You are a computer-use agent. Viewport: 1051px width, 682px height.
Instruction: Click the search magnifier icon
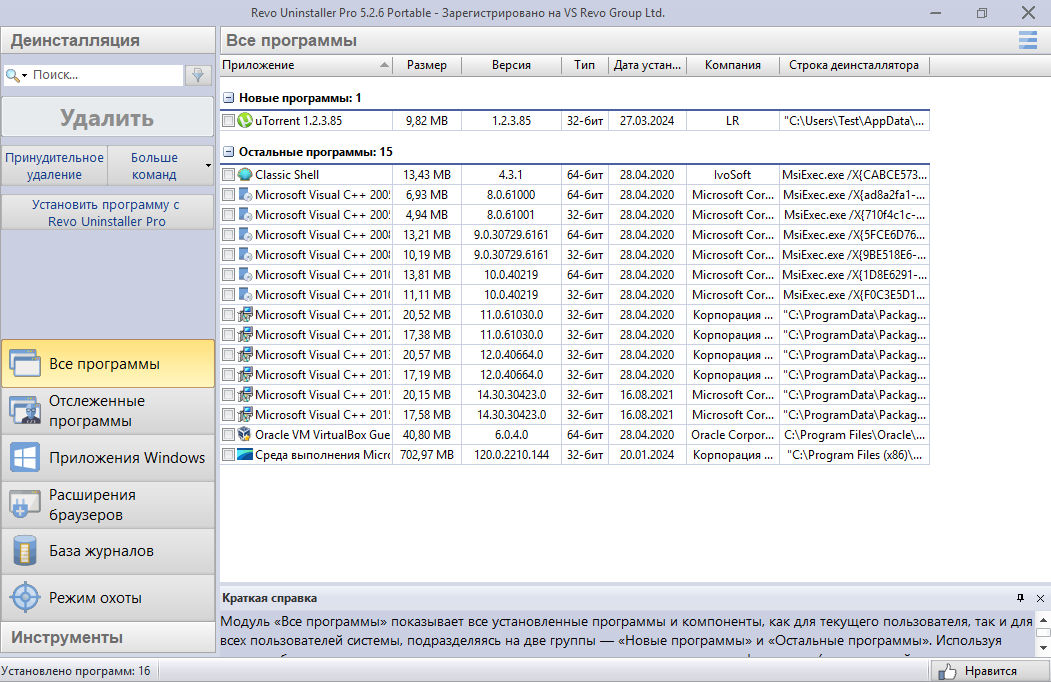point(11,75)
